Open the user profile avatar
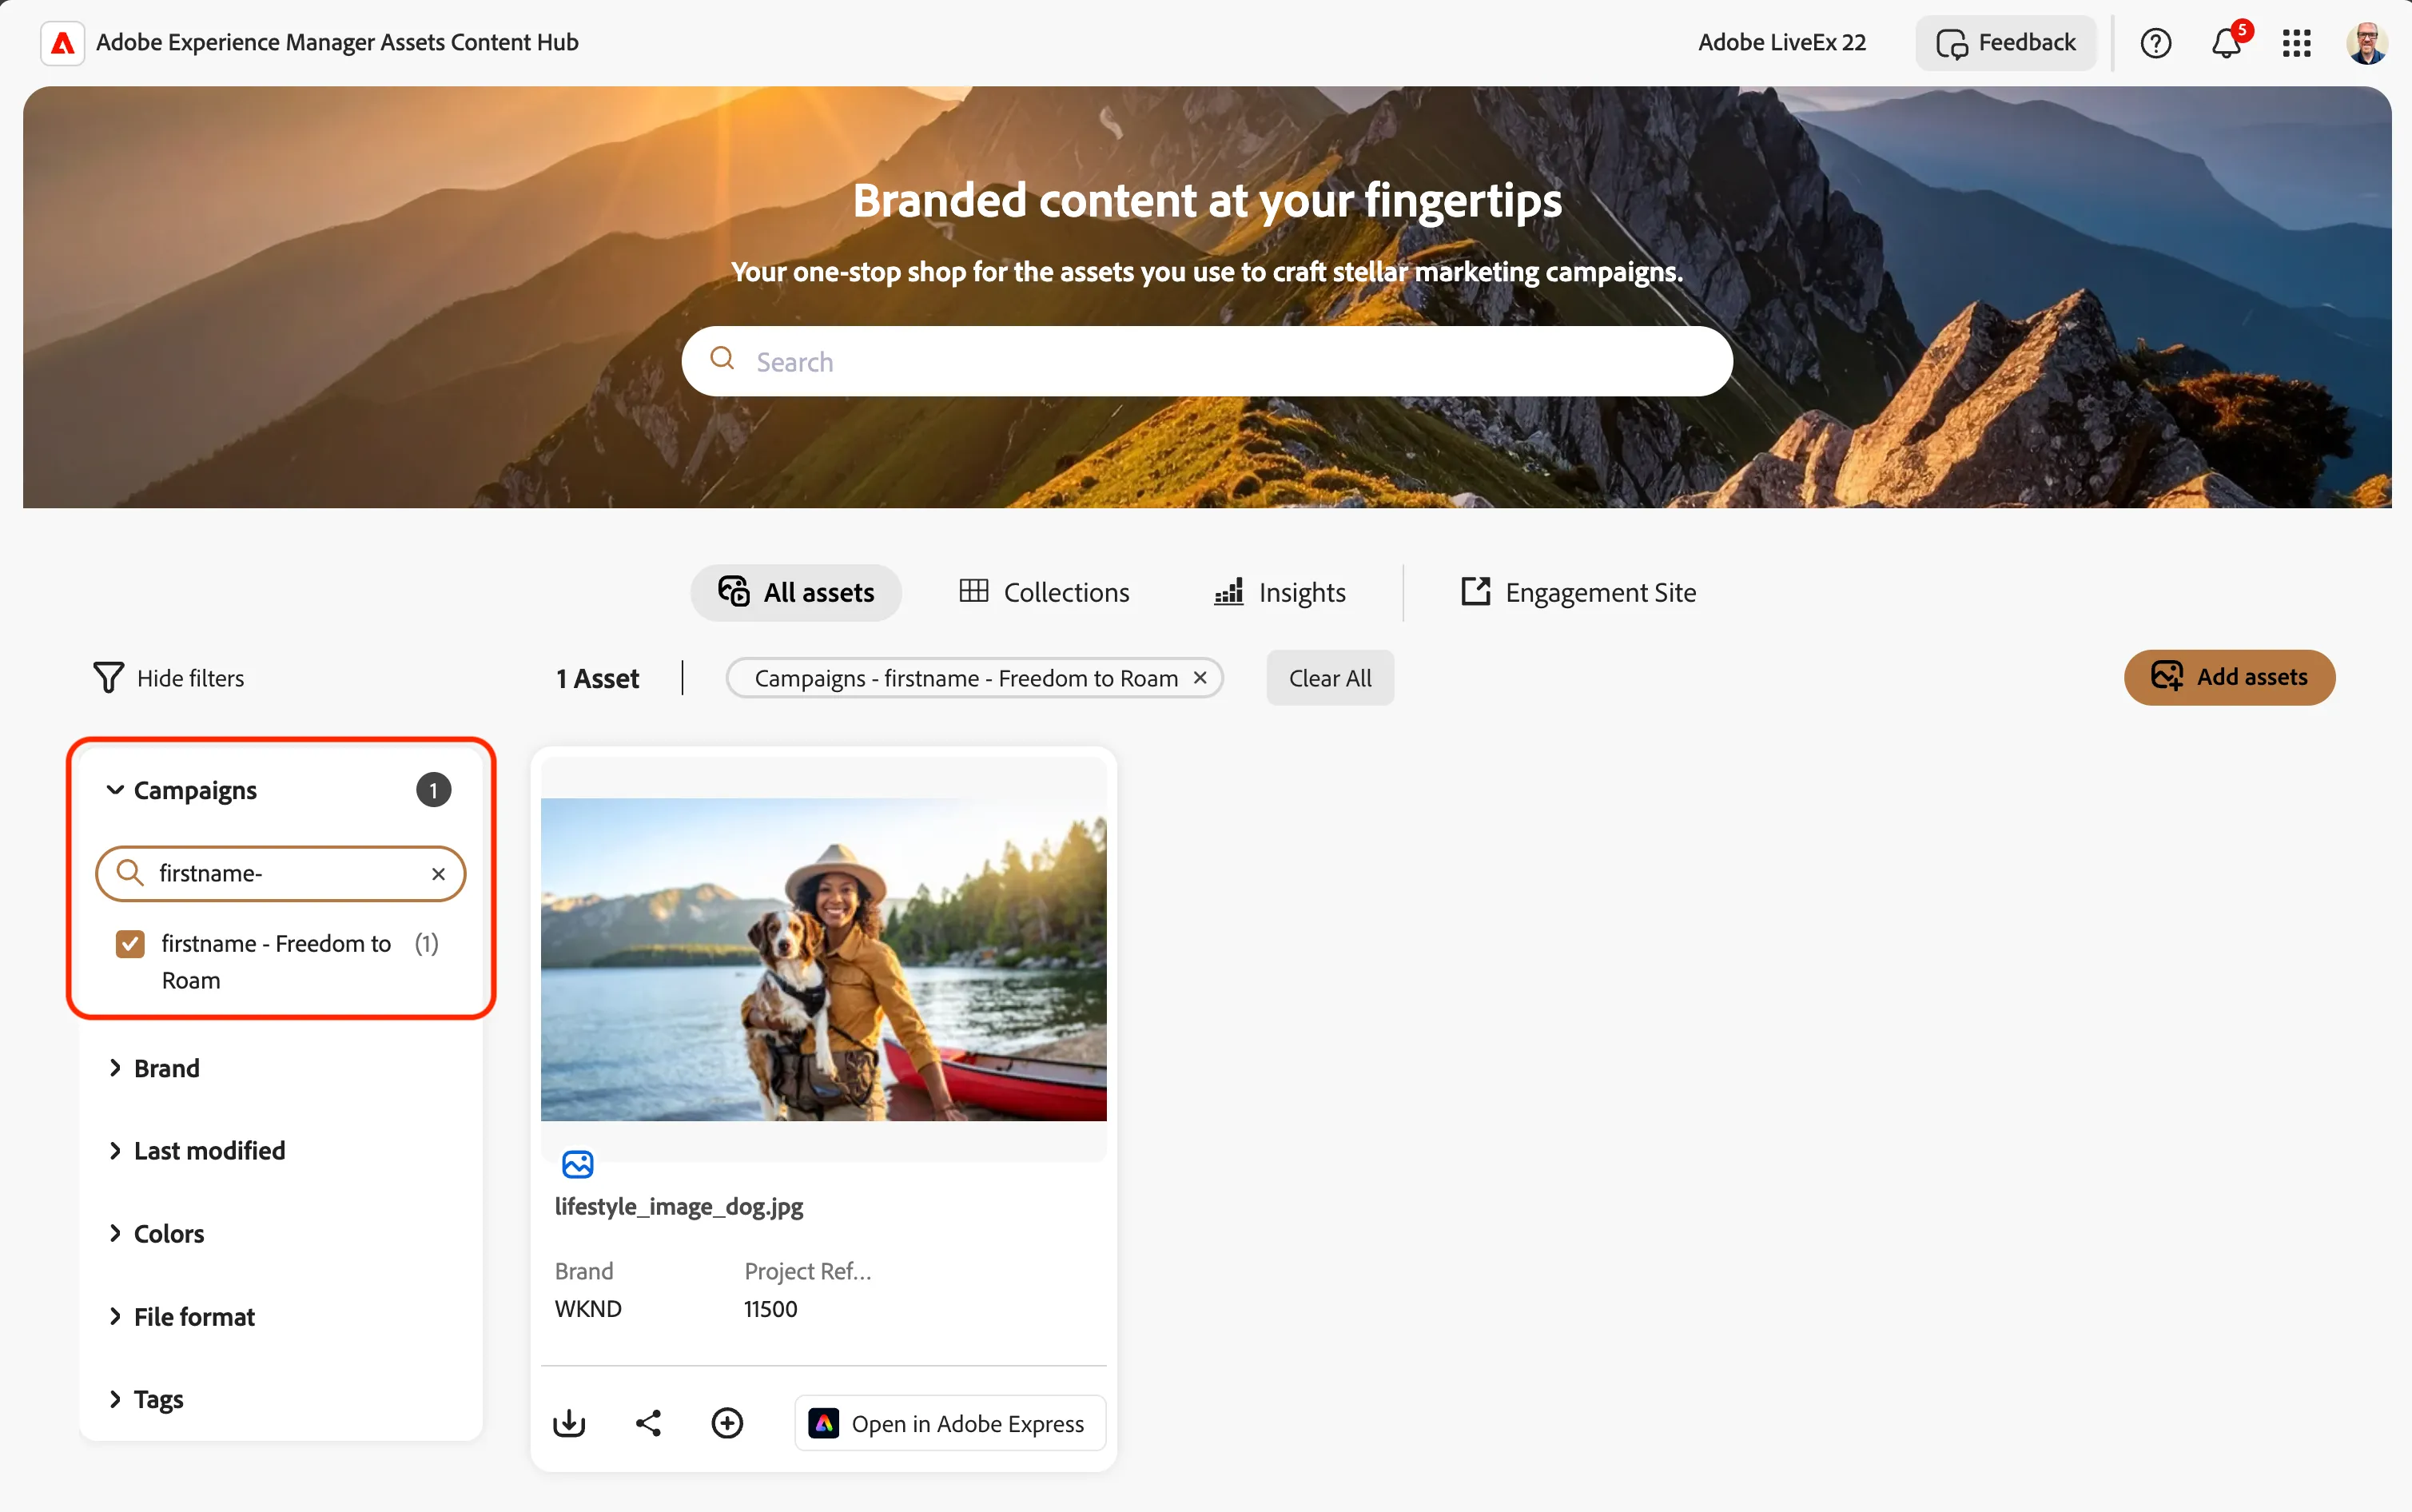The image size is (2412, 1512). pyautogui.click(x=2366, y=43)
